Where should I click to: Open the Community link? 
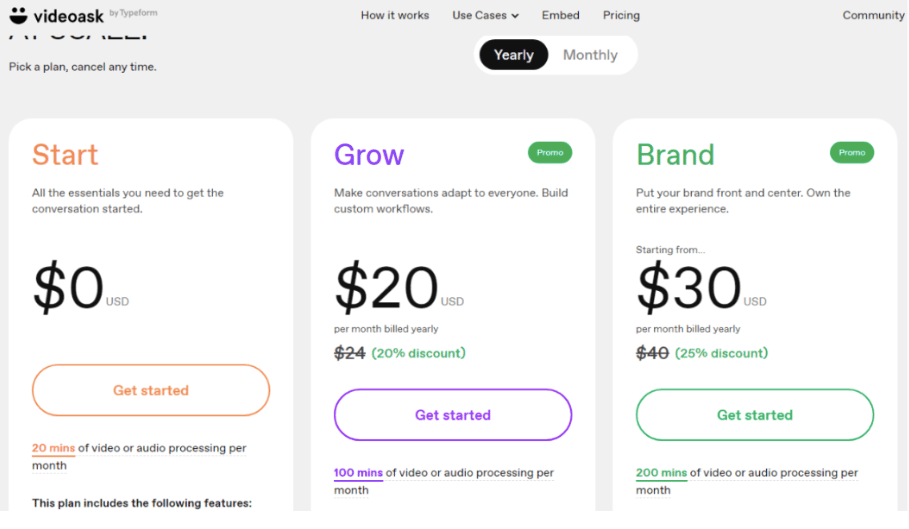873,16
